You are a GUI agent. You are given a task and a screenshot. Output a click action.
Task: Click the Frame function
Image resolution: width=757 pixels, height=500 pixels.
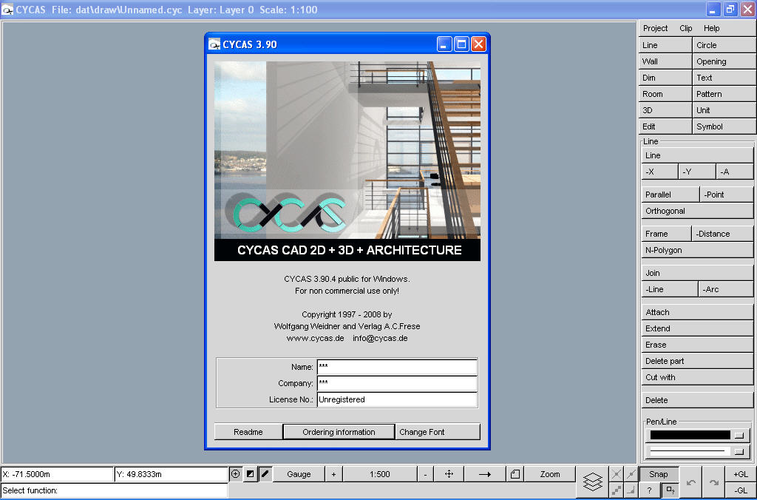pyautogui.click(x=667, y=234)
